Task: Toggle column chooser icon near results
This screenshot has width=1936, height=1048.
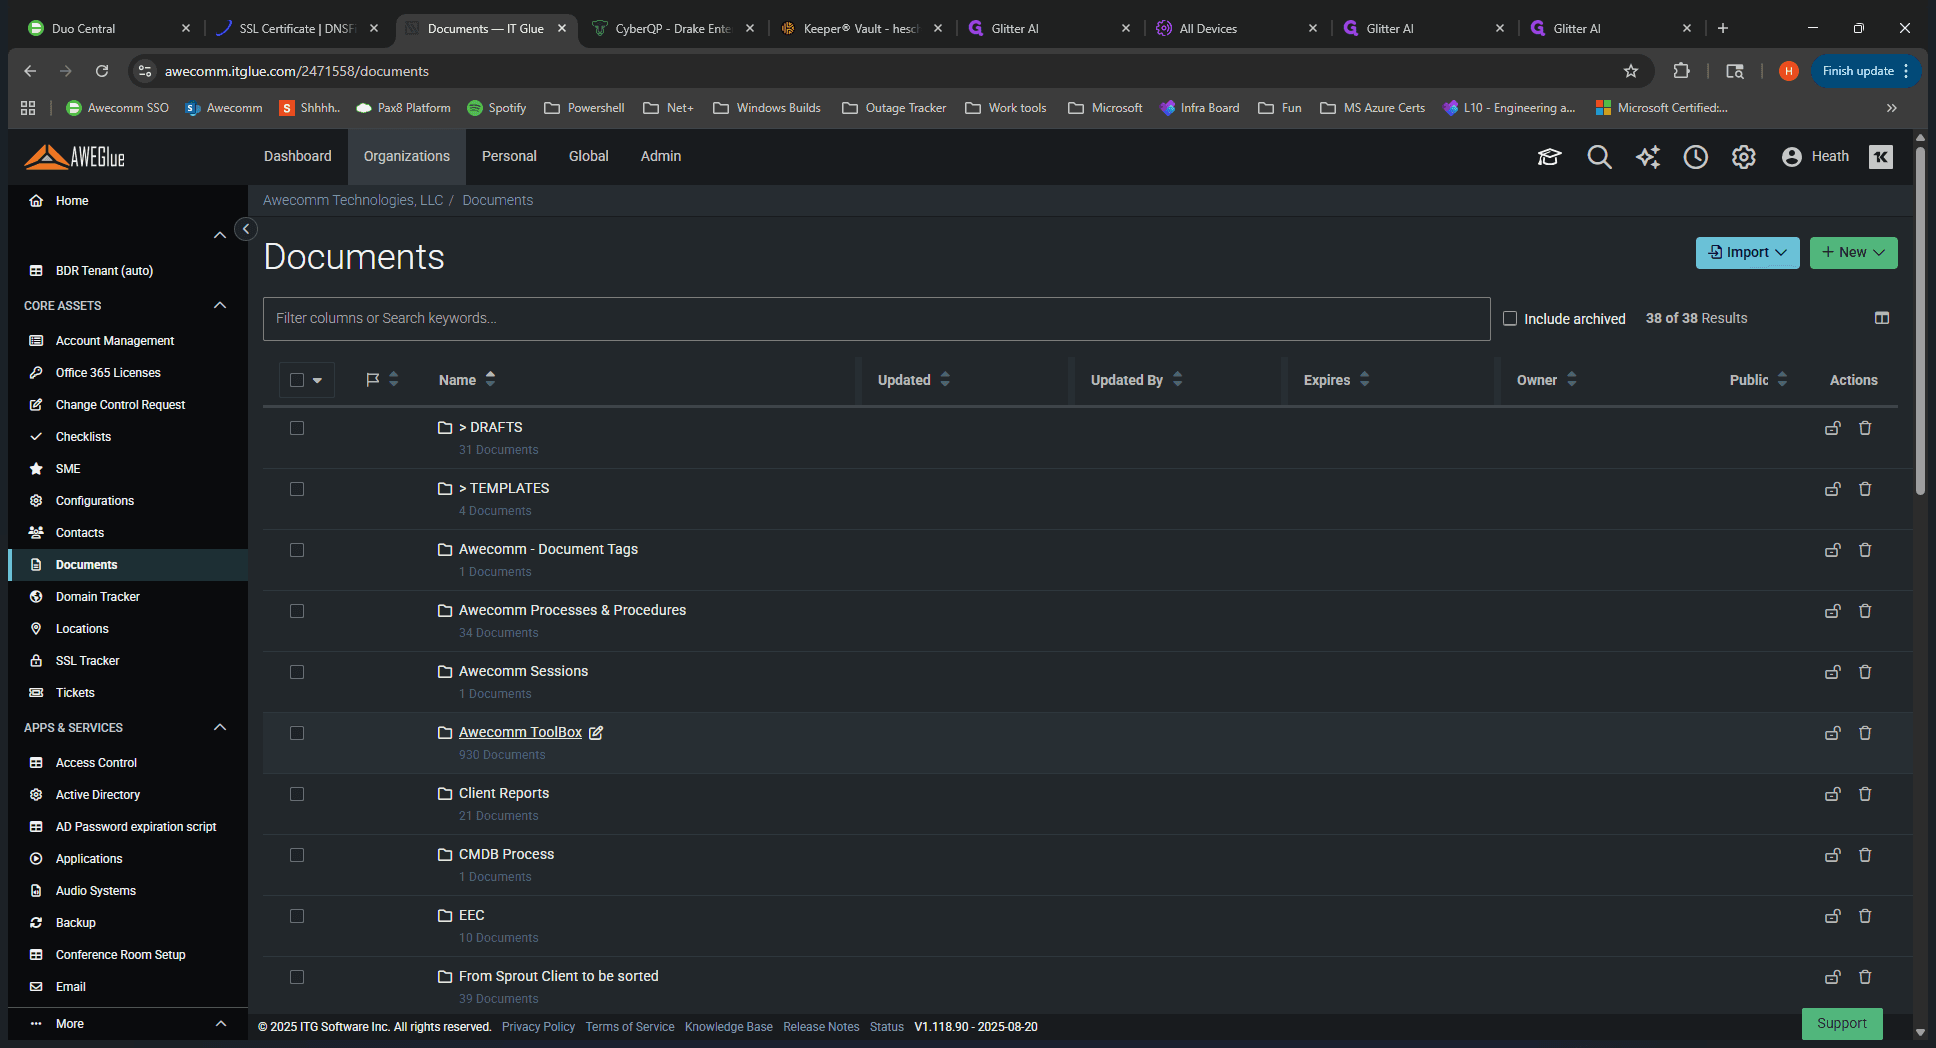Action: pos(1882,318)
